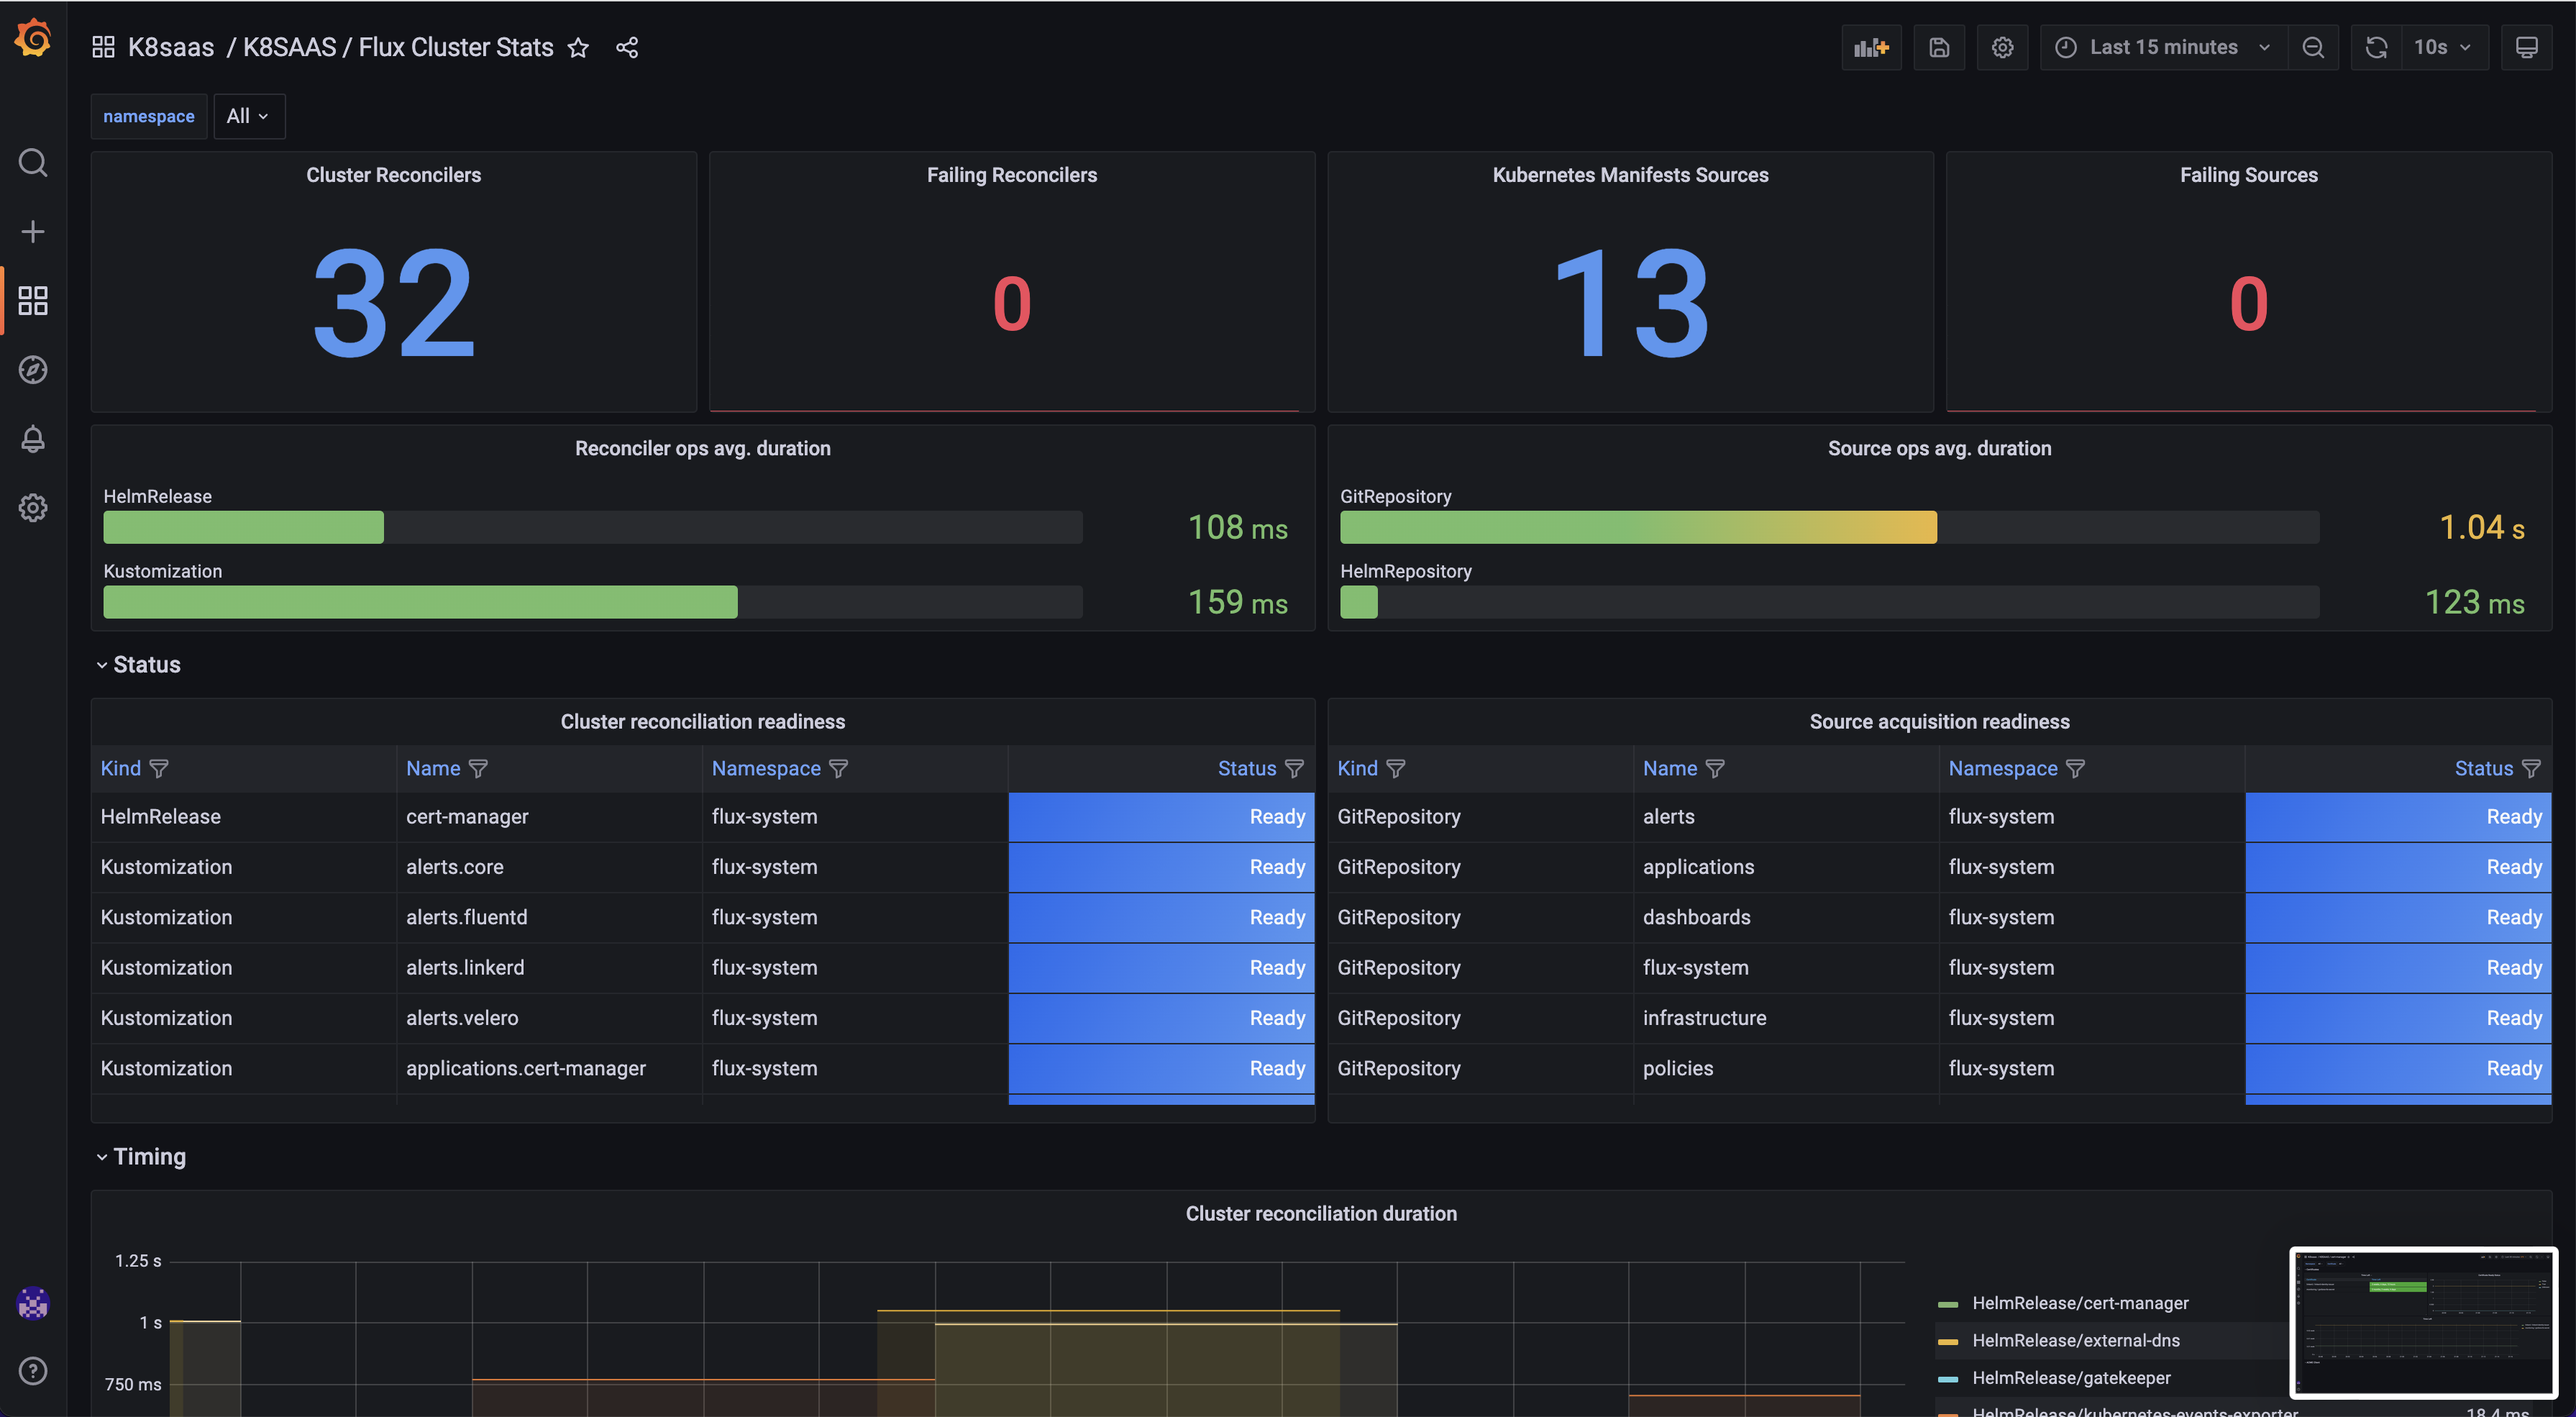Open Source acquisition readiness panel menu
This screenshot has width=2576, height=1417.
pyautogui.click(x=1939, y=721)
